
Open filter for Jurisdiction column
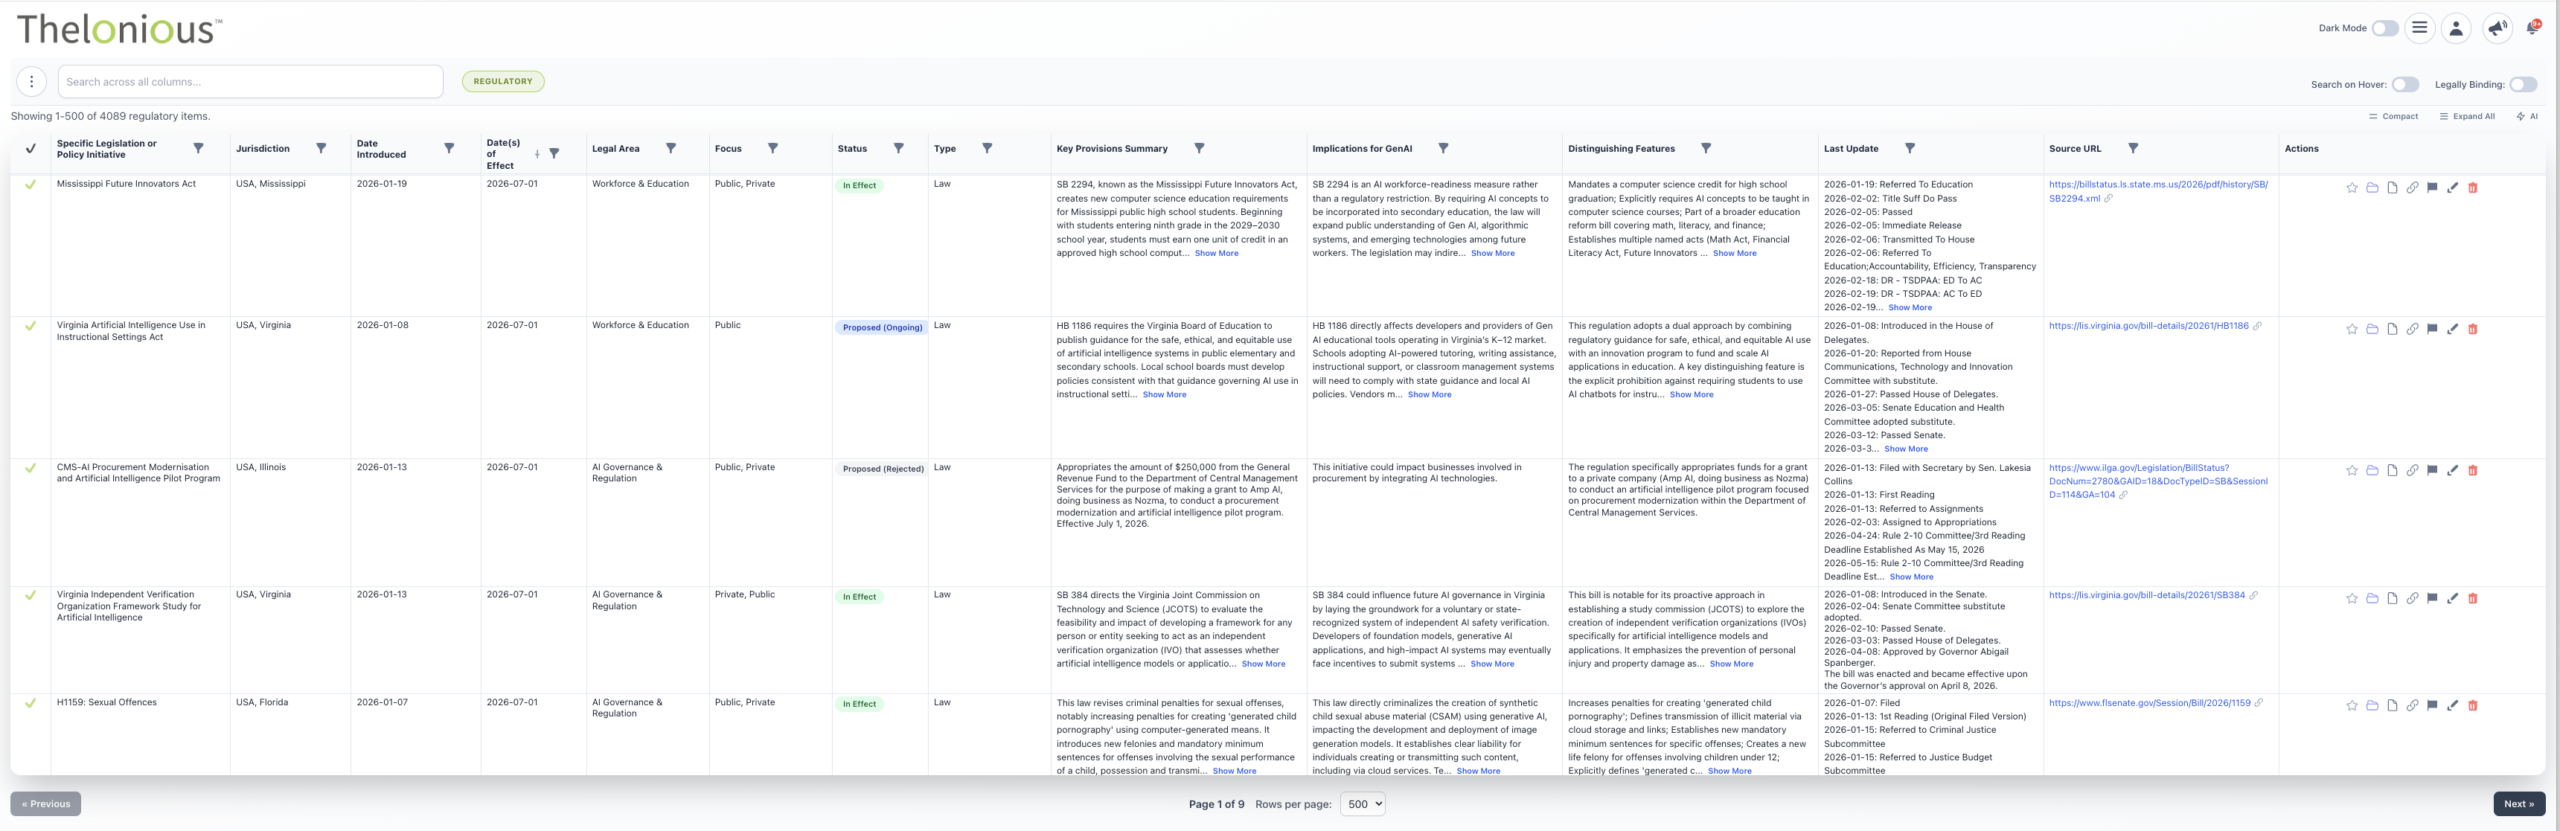(x=321, y=149)
